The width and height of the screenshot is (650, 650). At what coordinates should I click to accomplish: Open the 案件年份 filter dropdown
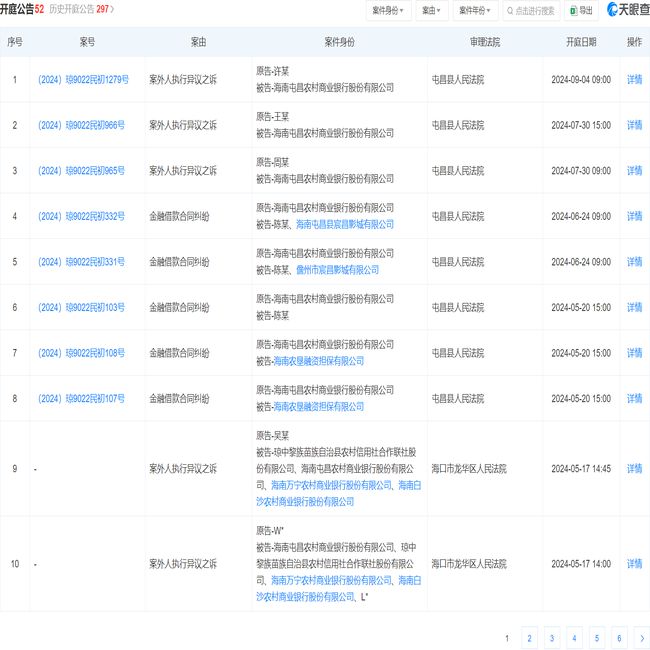[475, 10]
